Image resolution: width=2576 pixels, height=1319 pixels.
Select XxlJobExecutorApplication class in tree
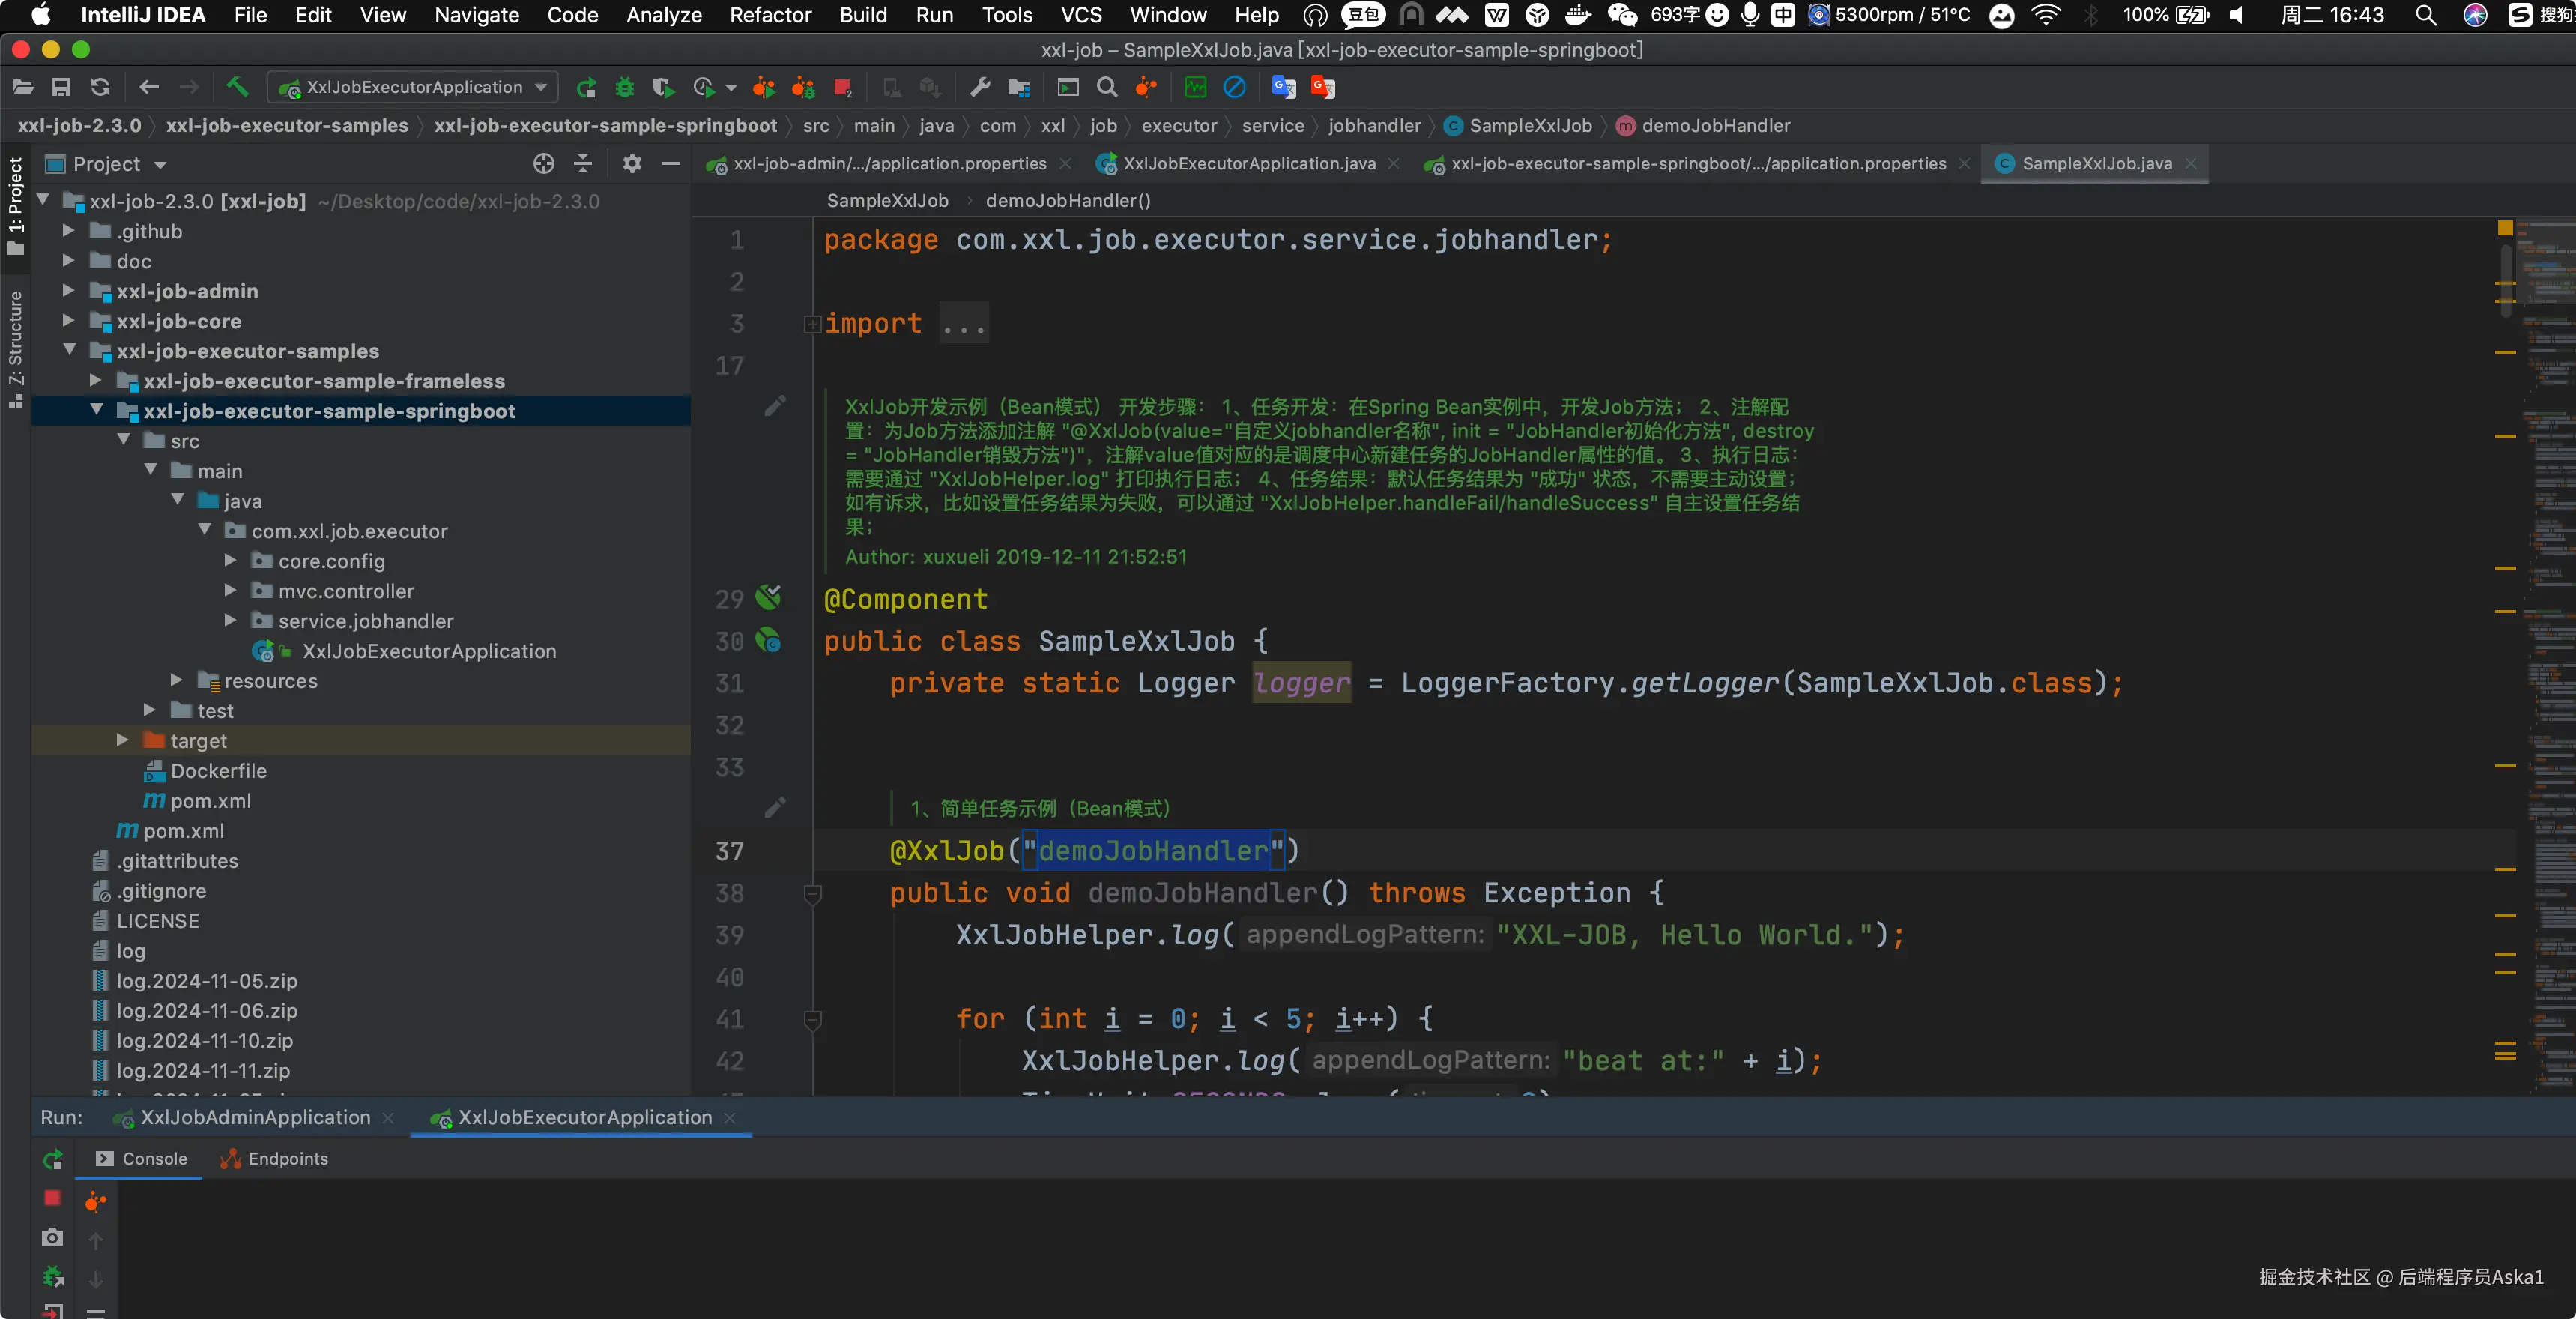pyautogui.click(x=428, y=651)
